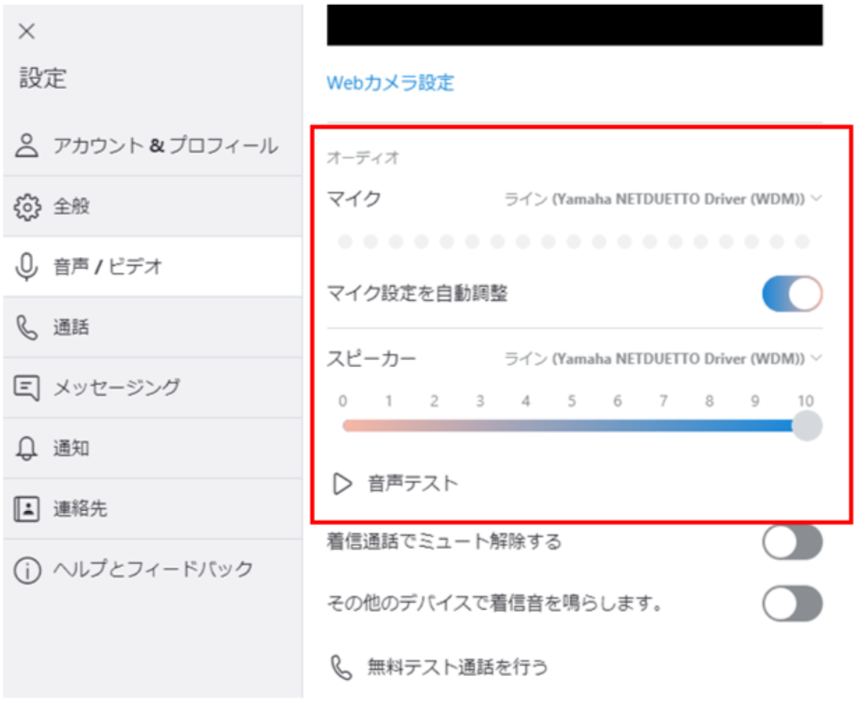The height and width of the screenshot is (705, 867).
Task: Click the 全般 gear icon
Action: tap(26, 206)
